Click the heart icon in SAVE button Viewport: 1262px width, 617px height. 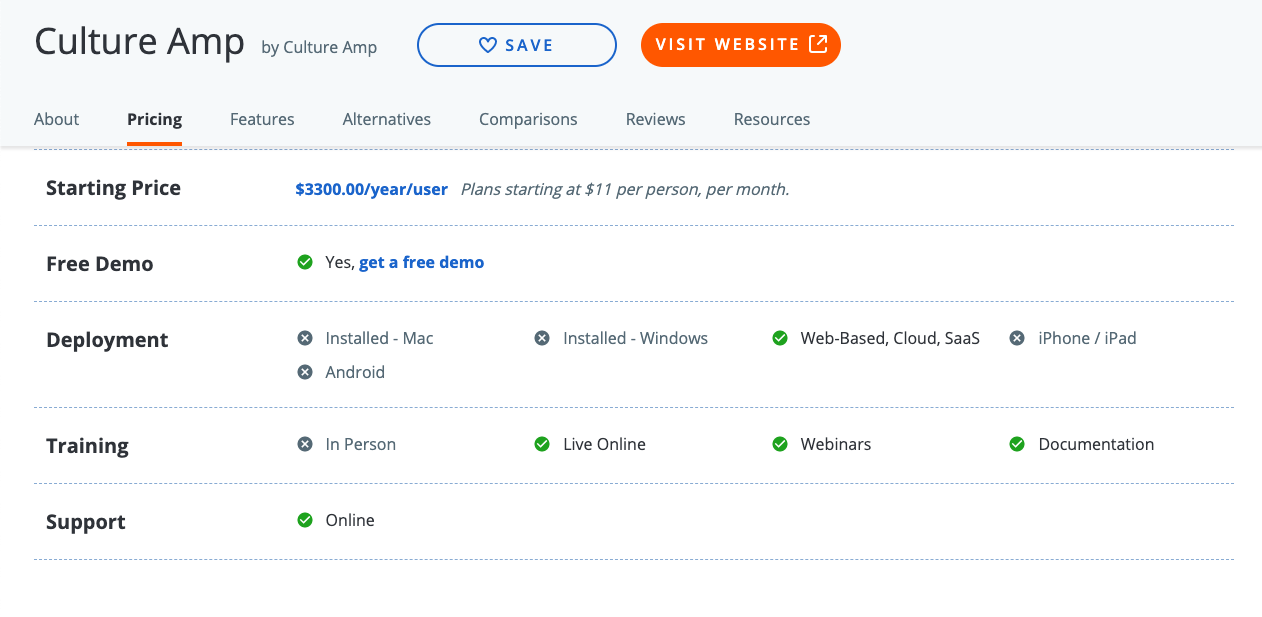[x=488, y=45]
